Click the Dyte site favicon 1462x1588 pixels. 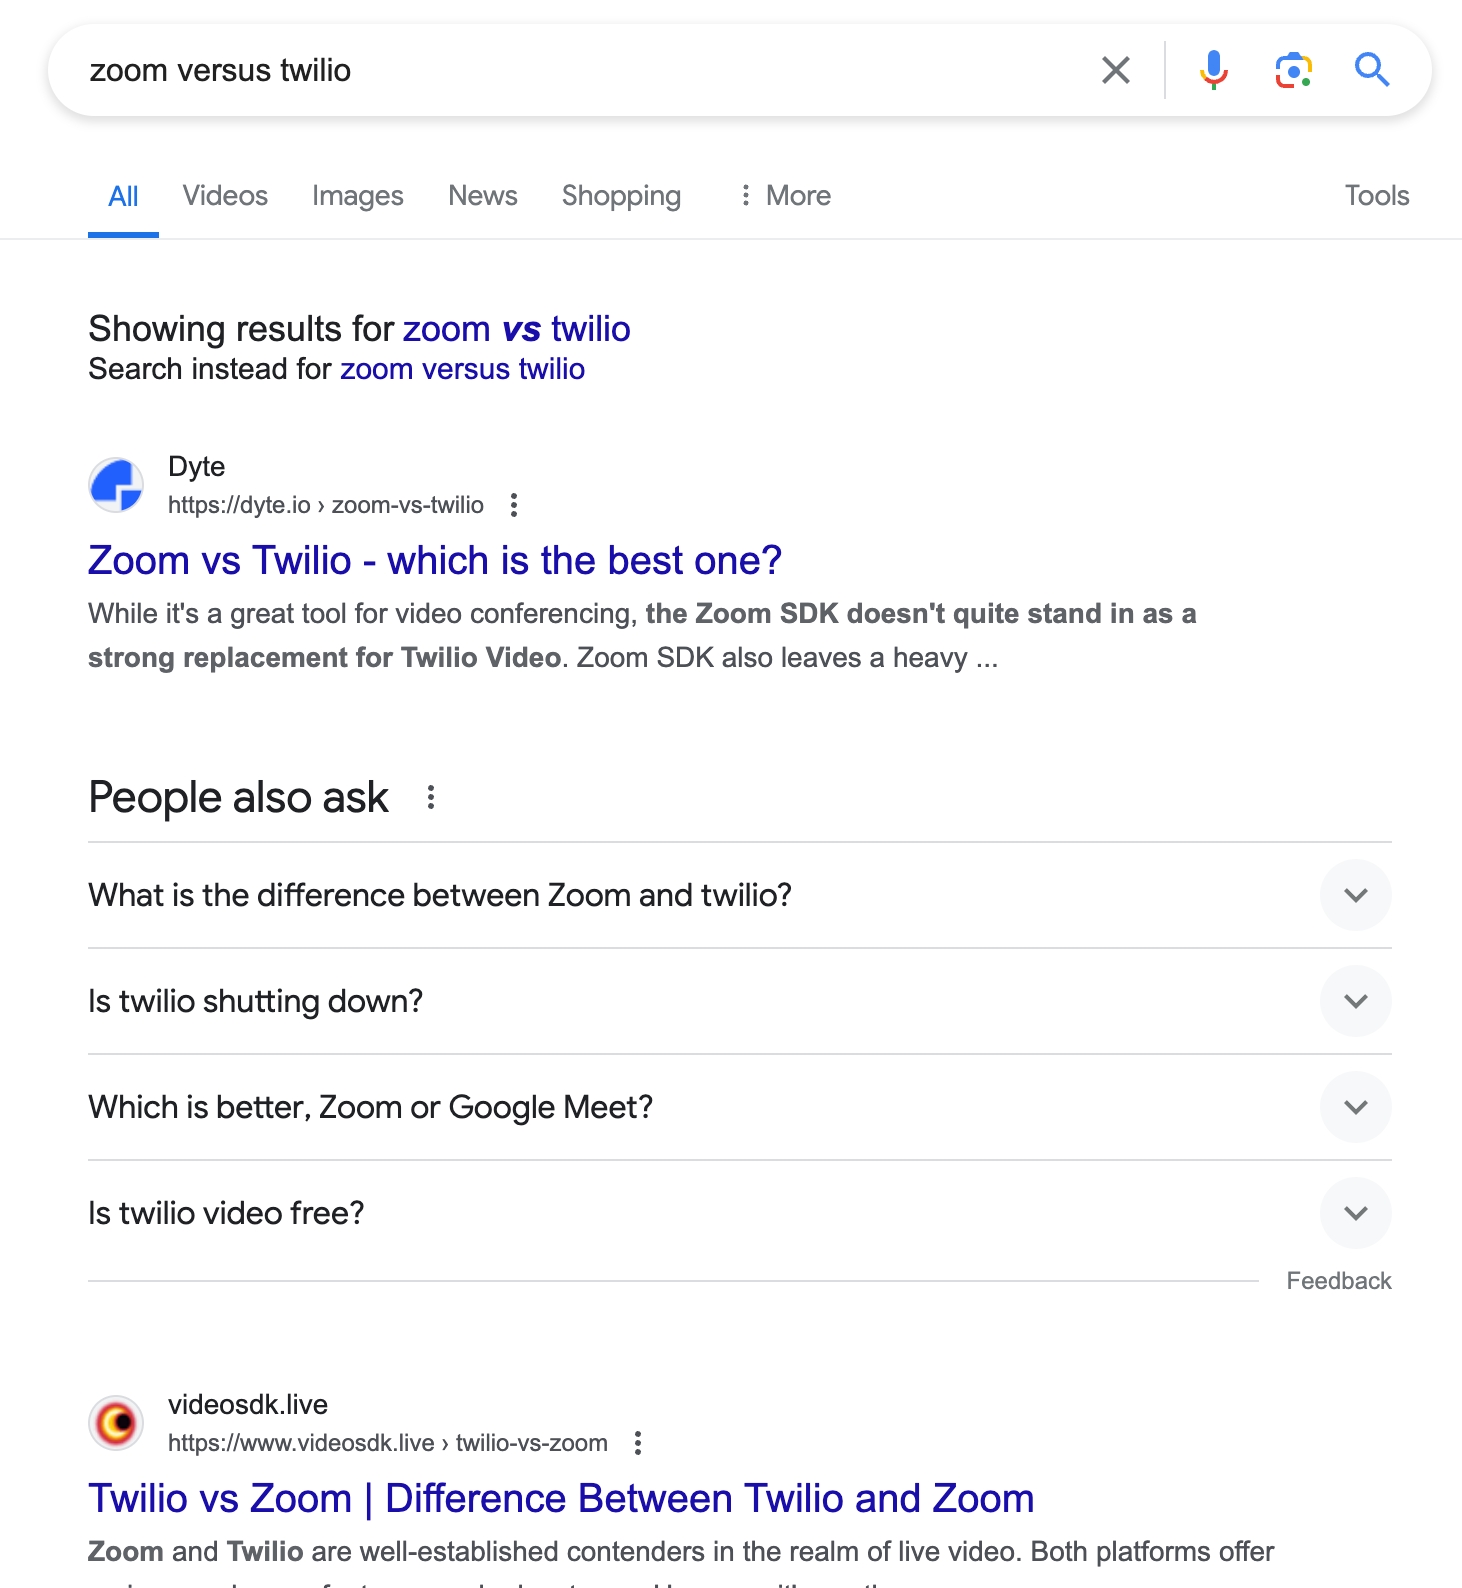pos(117,485)
